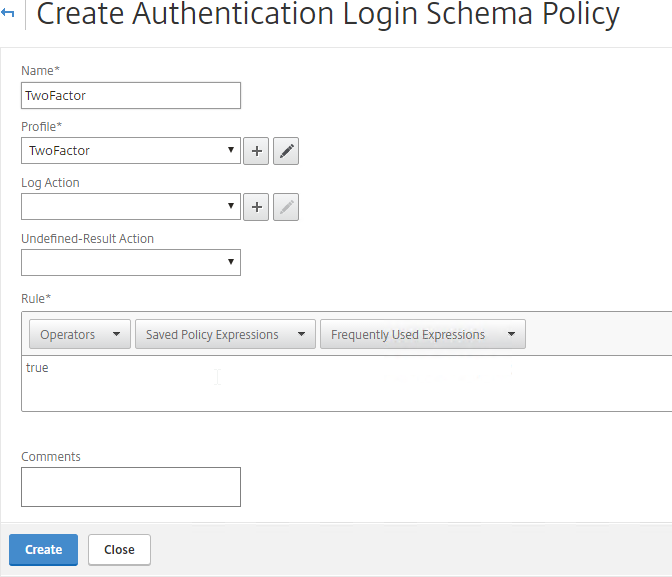Image resolution: width=672 pixels, height=577 pixels.
Task: Click the back arrow icon beside the title
Action: click(7, 13)
